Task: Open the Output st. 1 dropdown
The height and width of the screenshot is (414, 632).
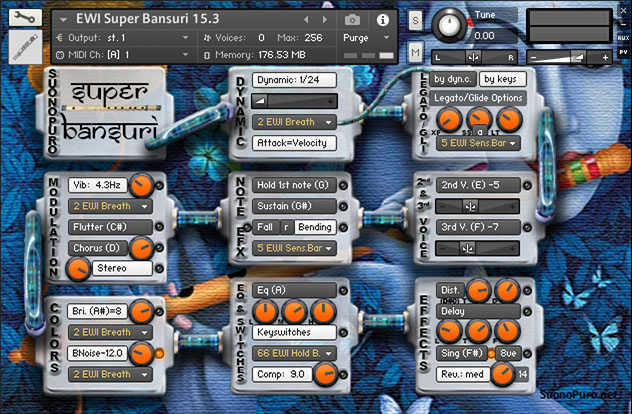Action: (x=122, y=38)
